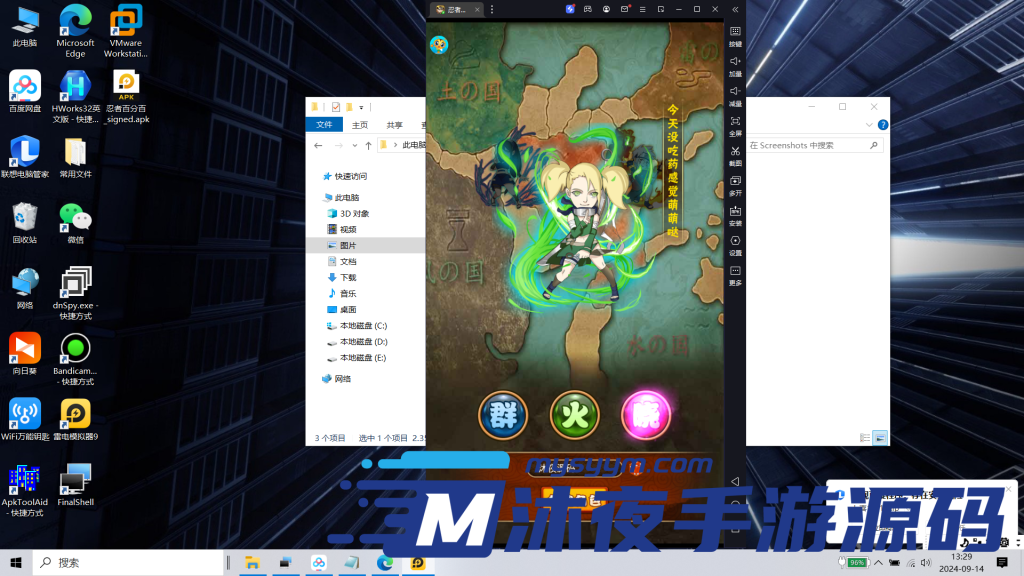Mute audio via the system tray speaker icon

pyautogui.click(x=926, y=562)
